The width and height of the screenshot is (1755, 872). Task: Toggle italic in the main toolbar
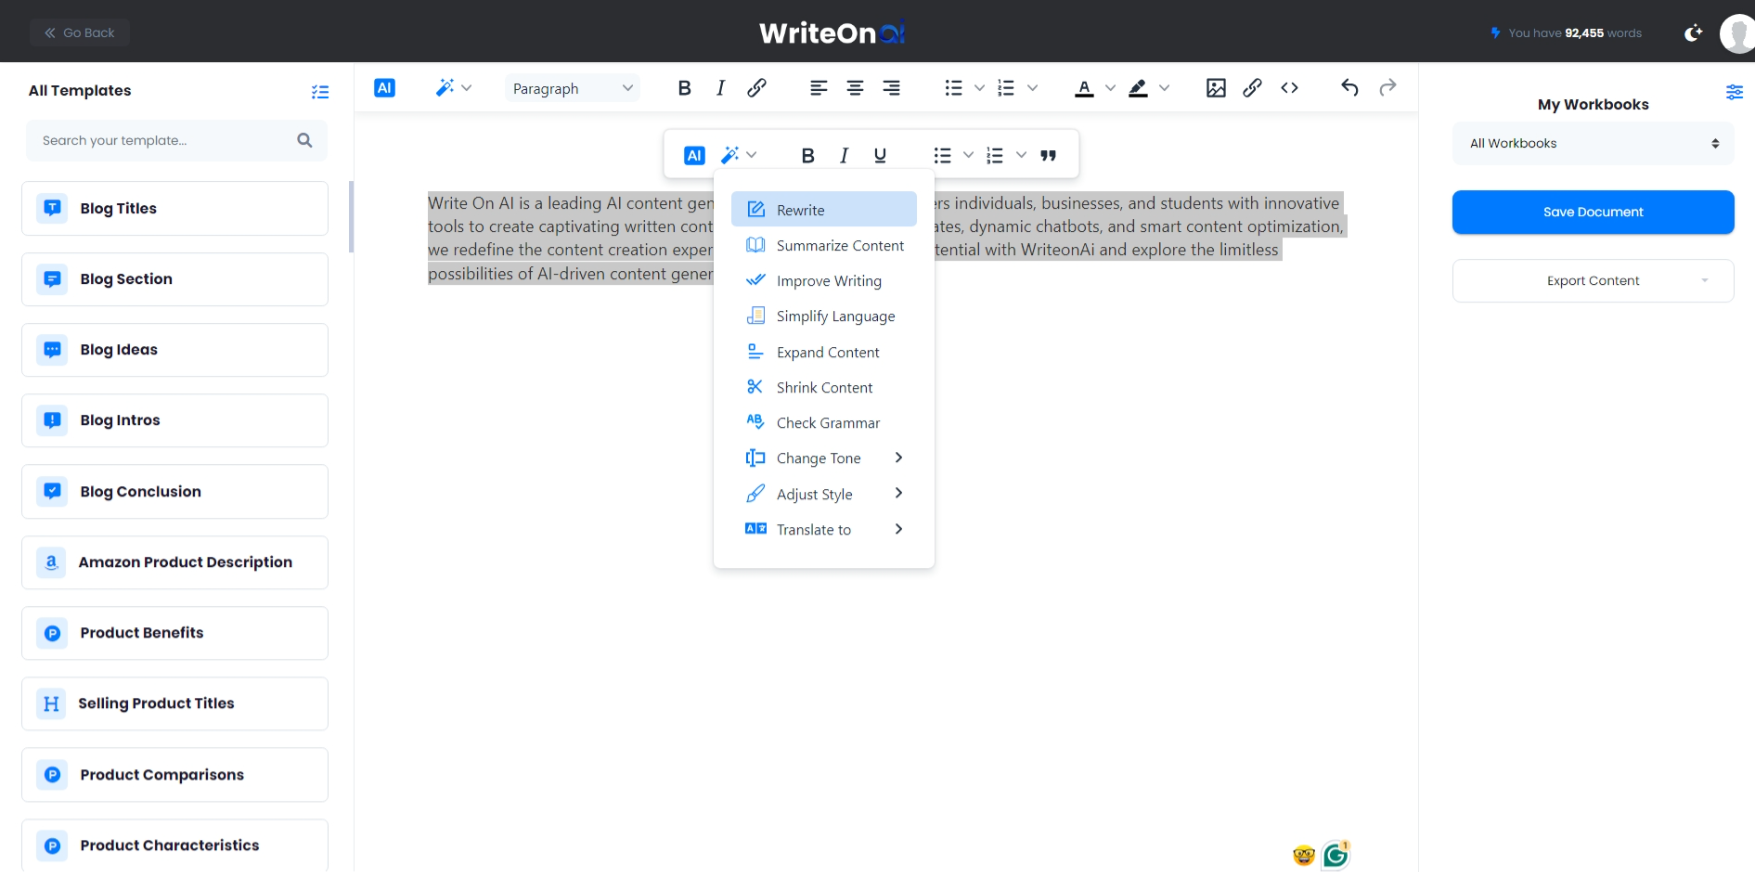[720, 88]
